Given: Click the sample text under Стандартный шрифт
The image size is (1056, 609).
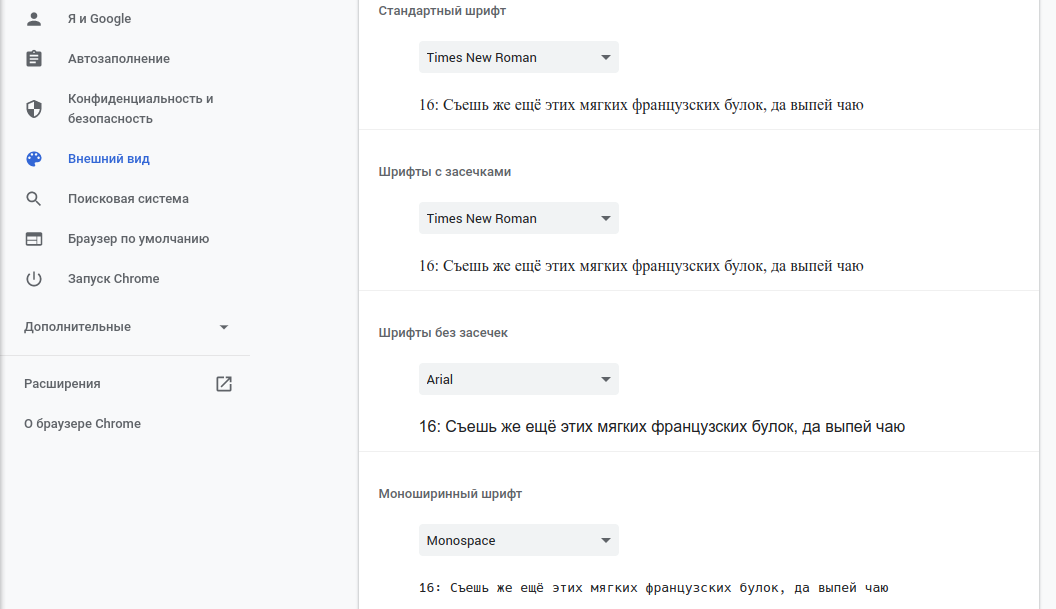Looking at the screenshot, I should [x=641, y=105].
